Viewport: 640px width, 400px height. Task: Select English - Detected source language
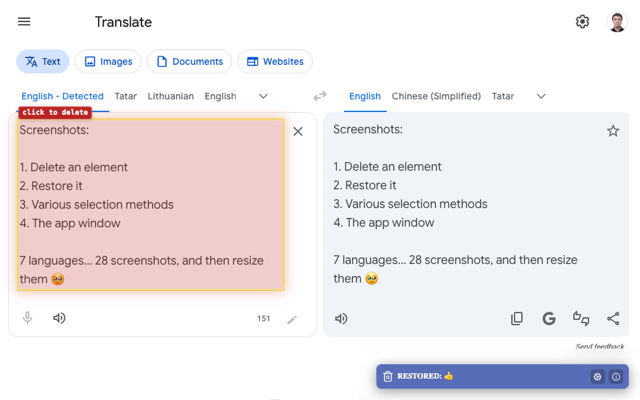62,96
